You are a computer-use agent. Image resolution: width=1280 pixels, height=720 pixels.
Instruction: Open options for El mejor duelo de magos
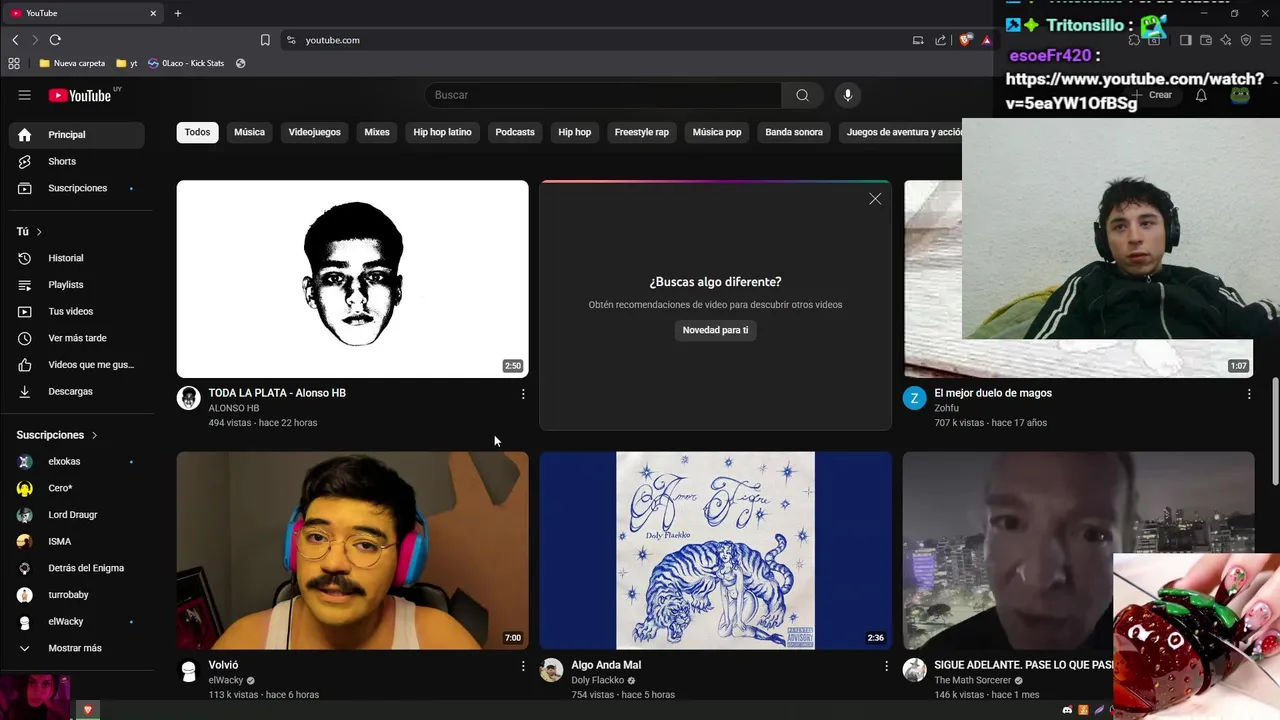coord(1248,394)
